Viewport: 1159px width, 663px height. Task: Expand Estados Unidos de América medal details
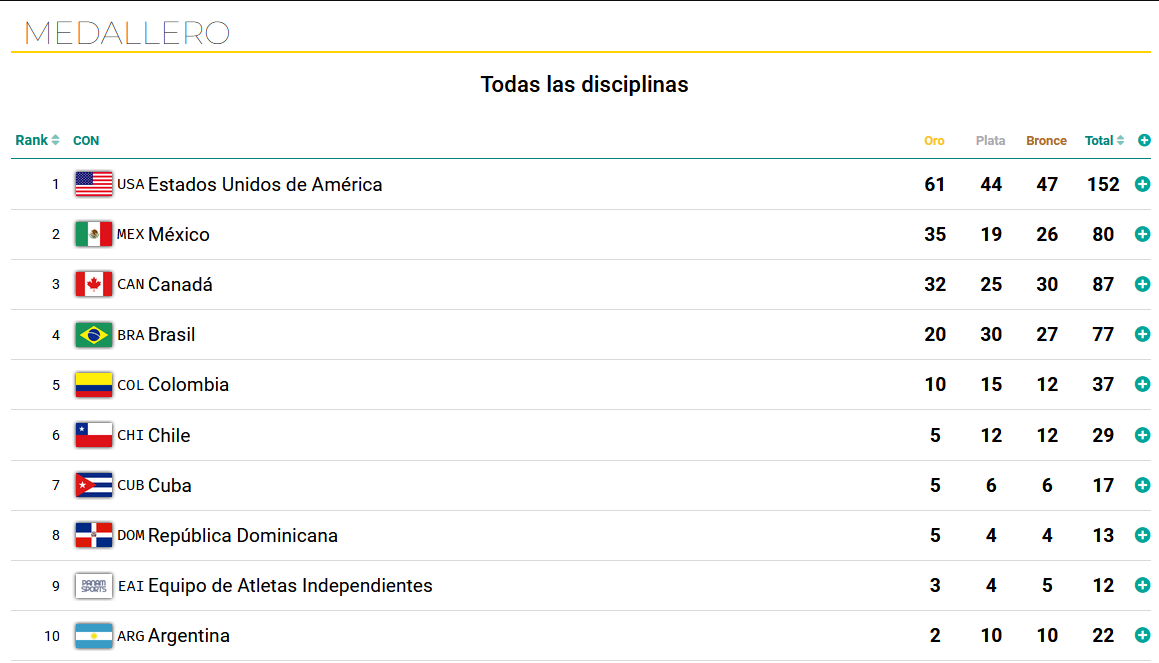pyautogui.click(x=1142, y=184)
